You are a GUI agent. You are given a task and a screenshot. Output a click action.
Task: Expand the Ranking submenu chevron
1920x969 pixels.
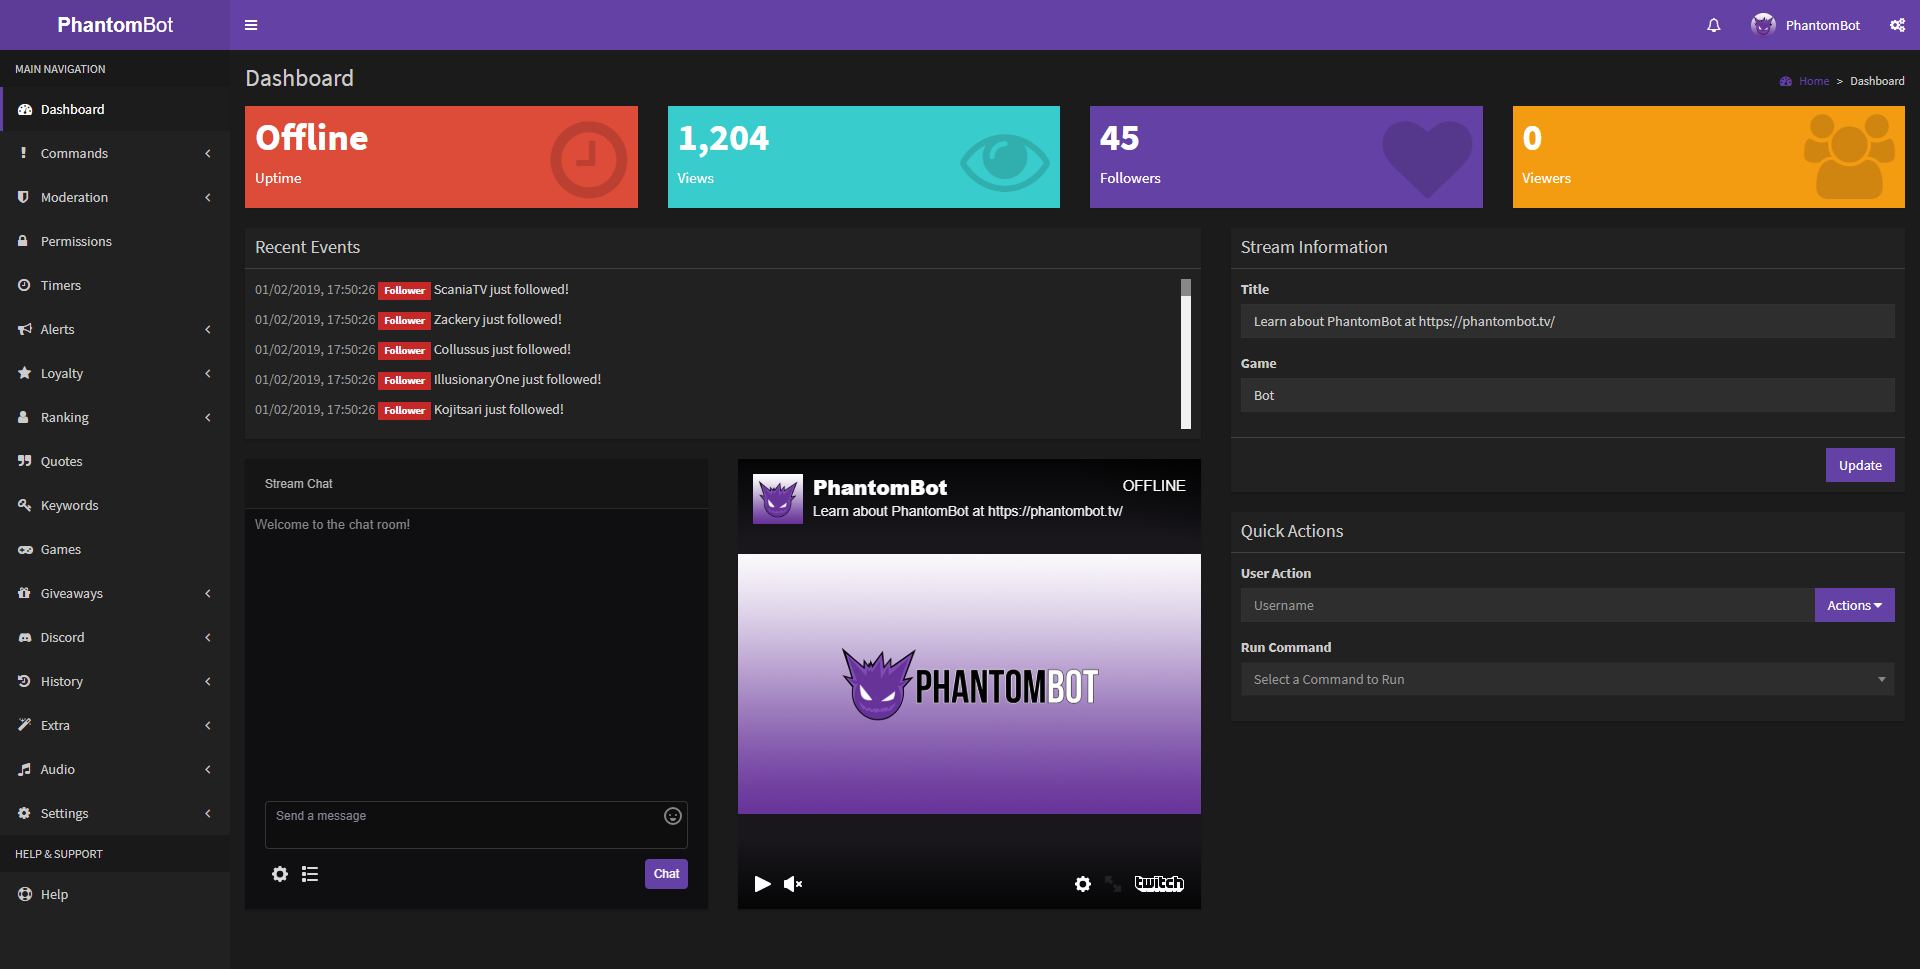(208, 417)
